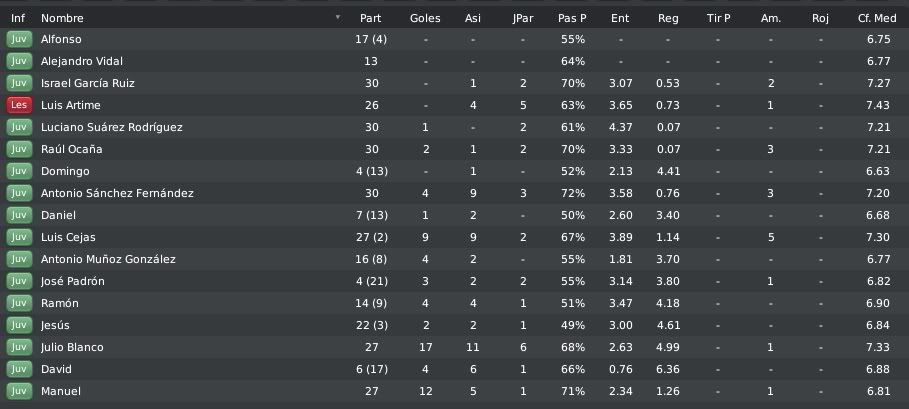
Task: Open player Julio Blanco's profile
Action: (72, 347)
